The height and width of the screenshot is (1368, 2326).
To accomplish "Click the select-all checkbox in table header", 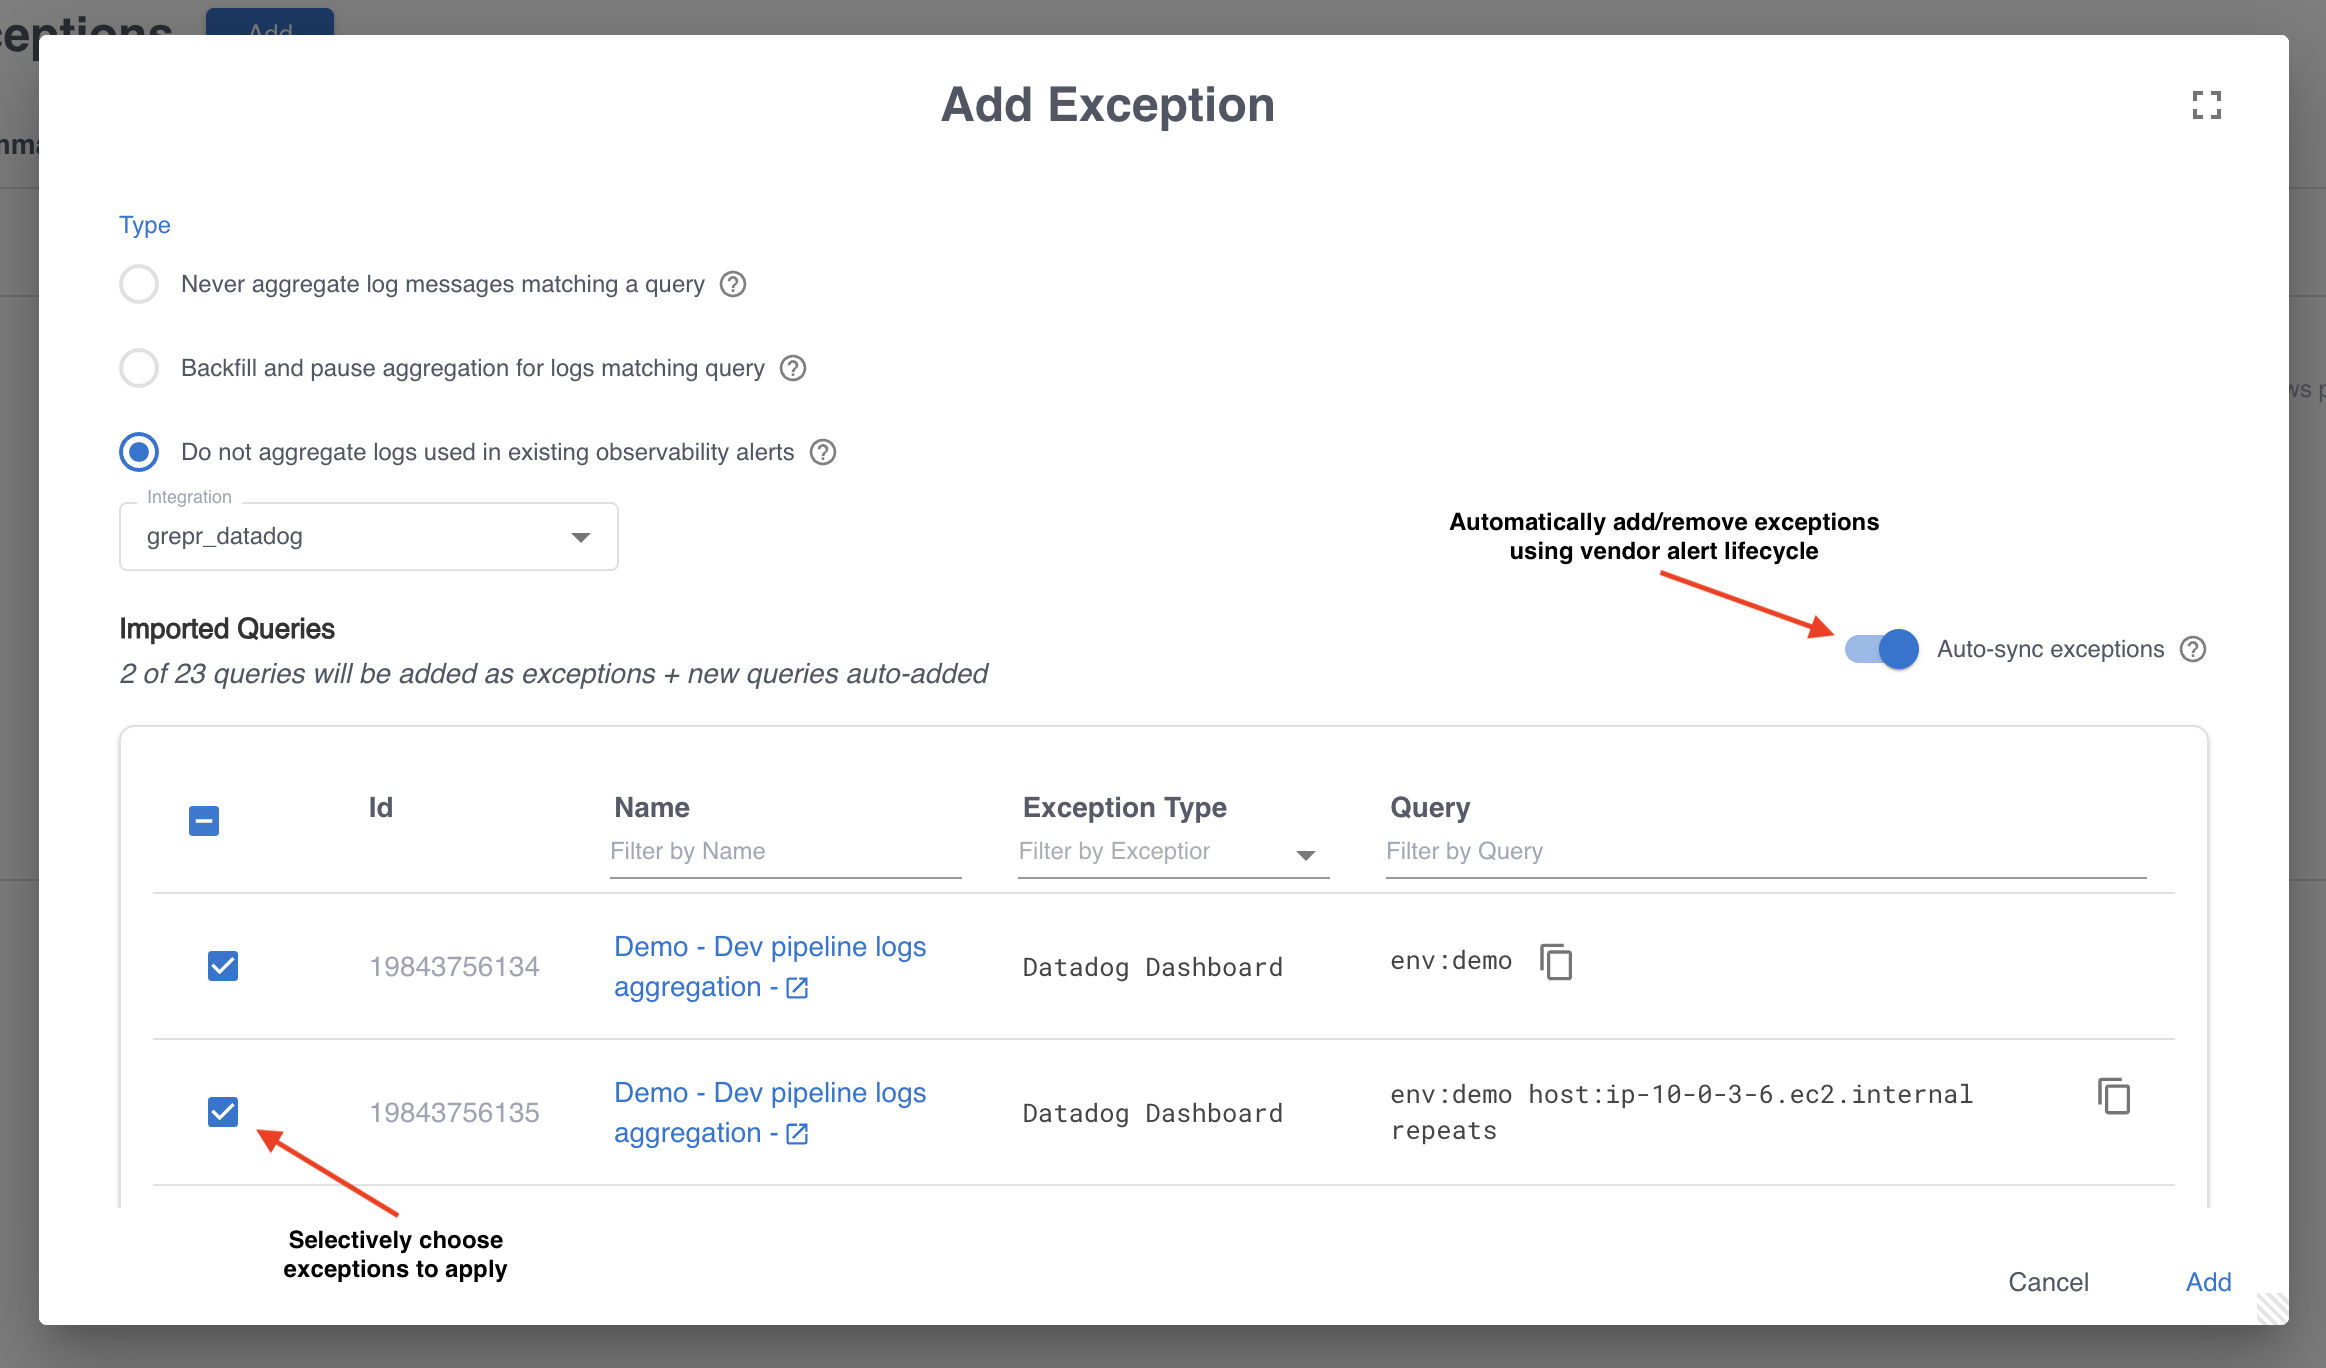I will 203,820.
